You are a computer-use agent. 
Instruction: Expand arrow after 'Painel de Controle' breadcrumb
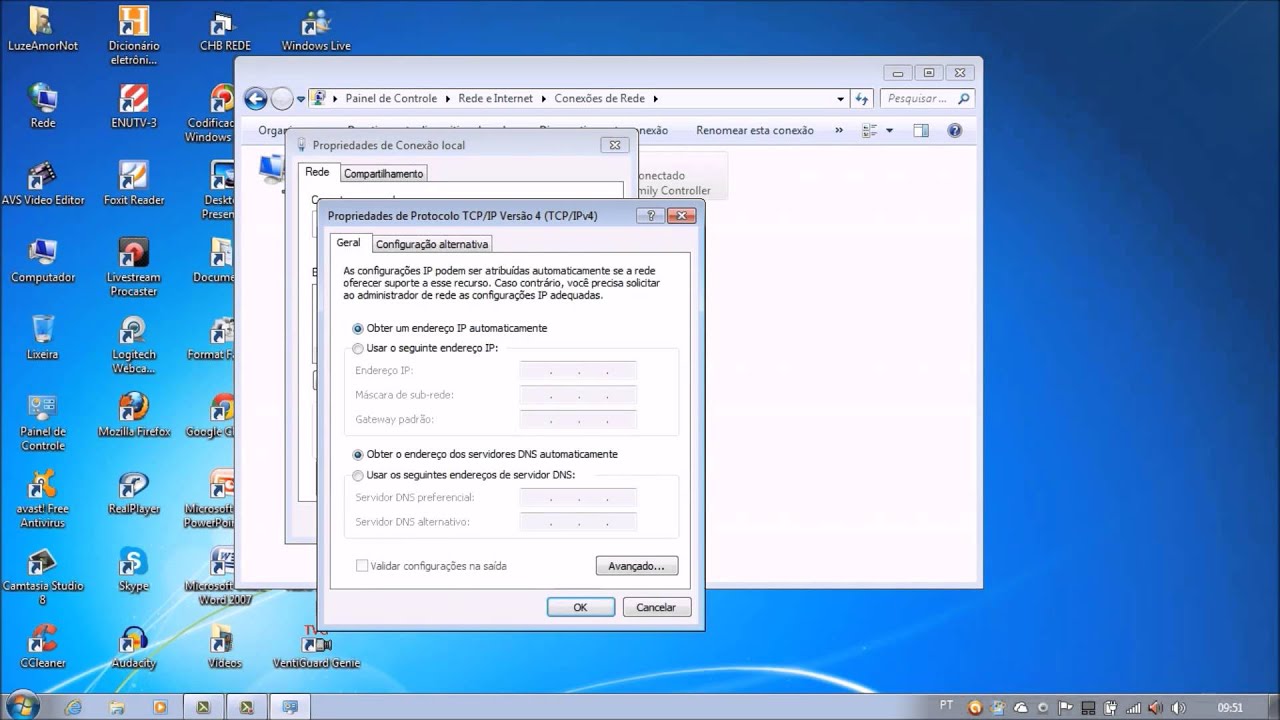[447, 99]
